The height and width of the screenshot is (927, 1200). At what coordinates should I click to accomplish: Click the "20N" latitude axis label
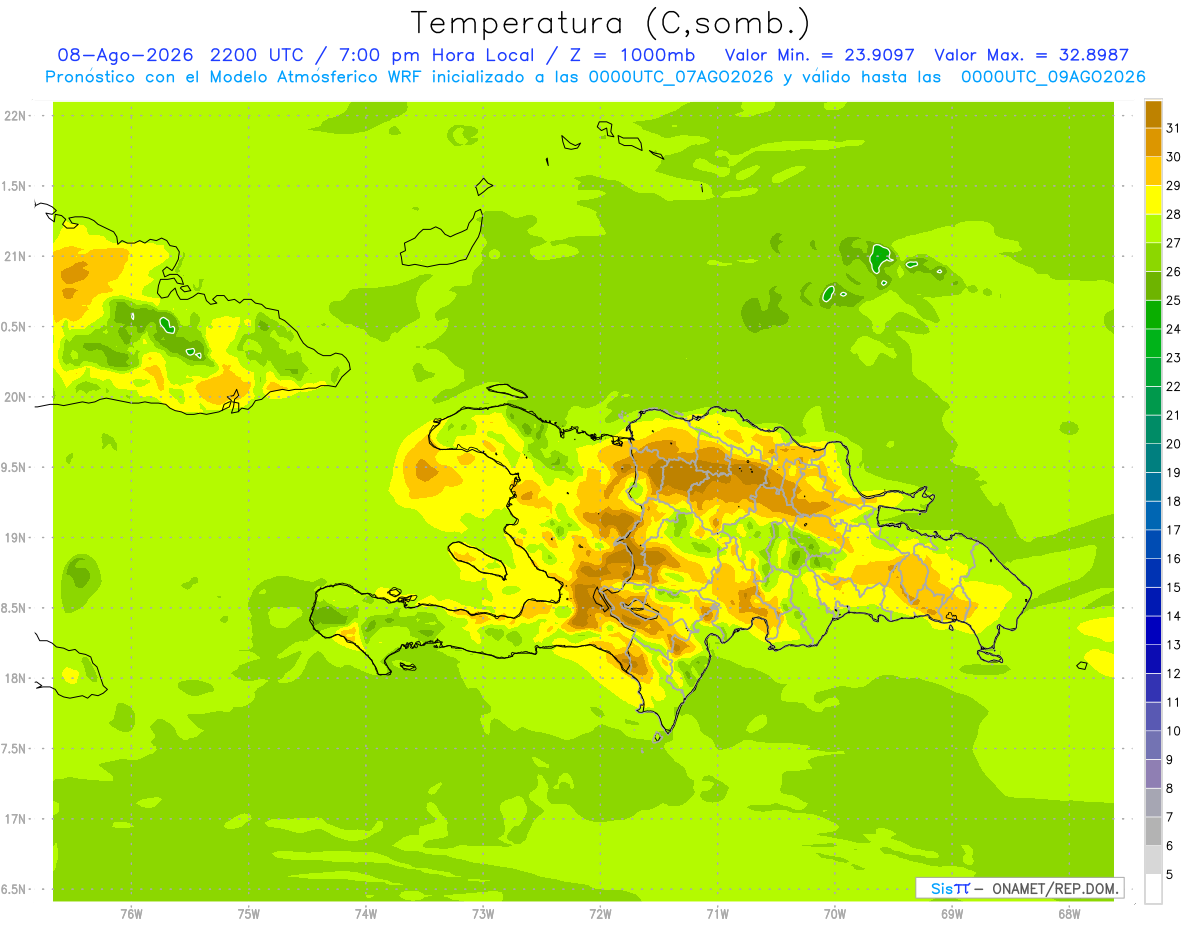pyautogui.click(x=15, y=397)
